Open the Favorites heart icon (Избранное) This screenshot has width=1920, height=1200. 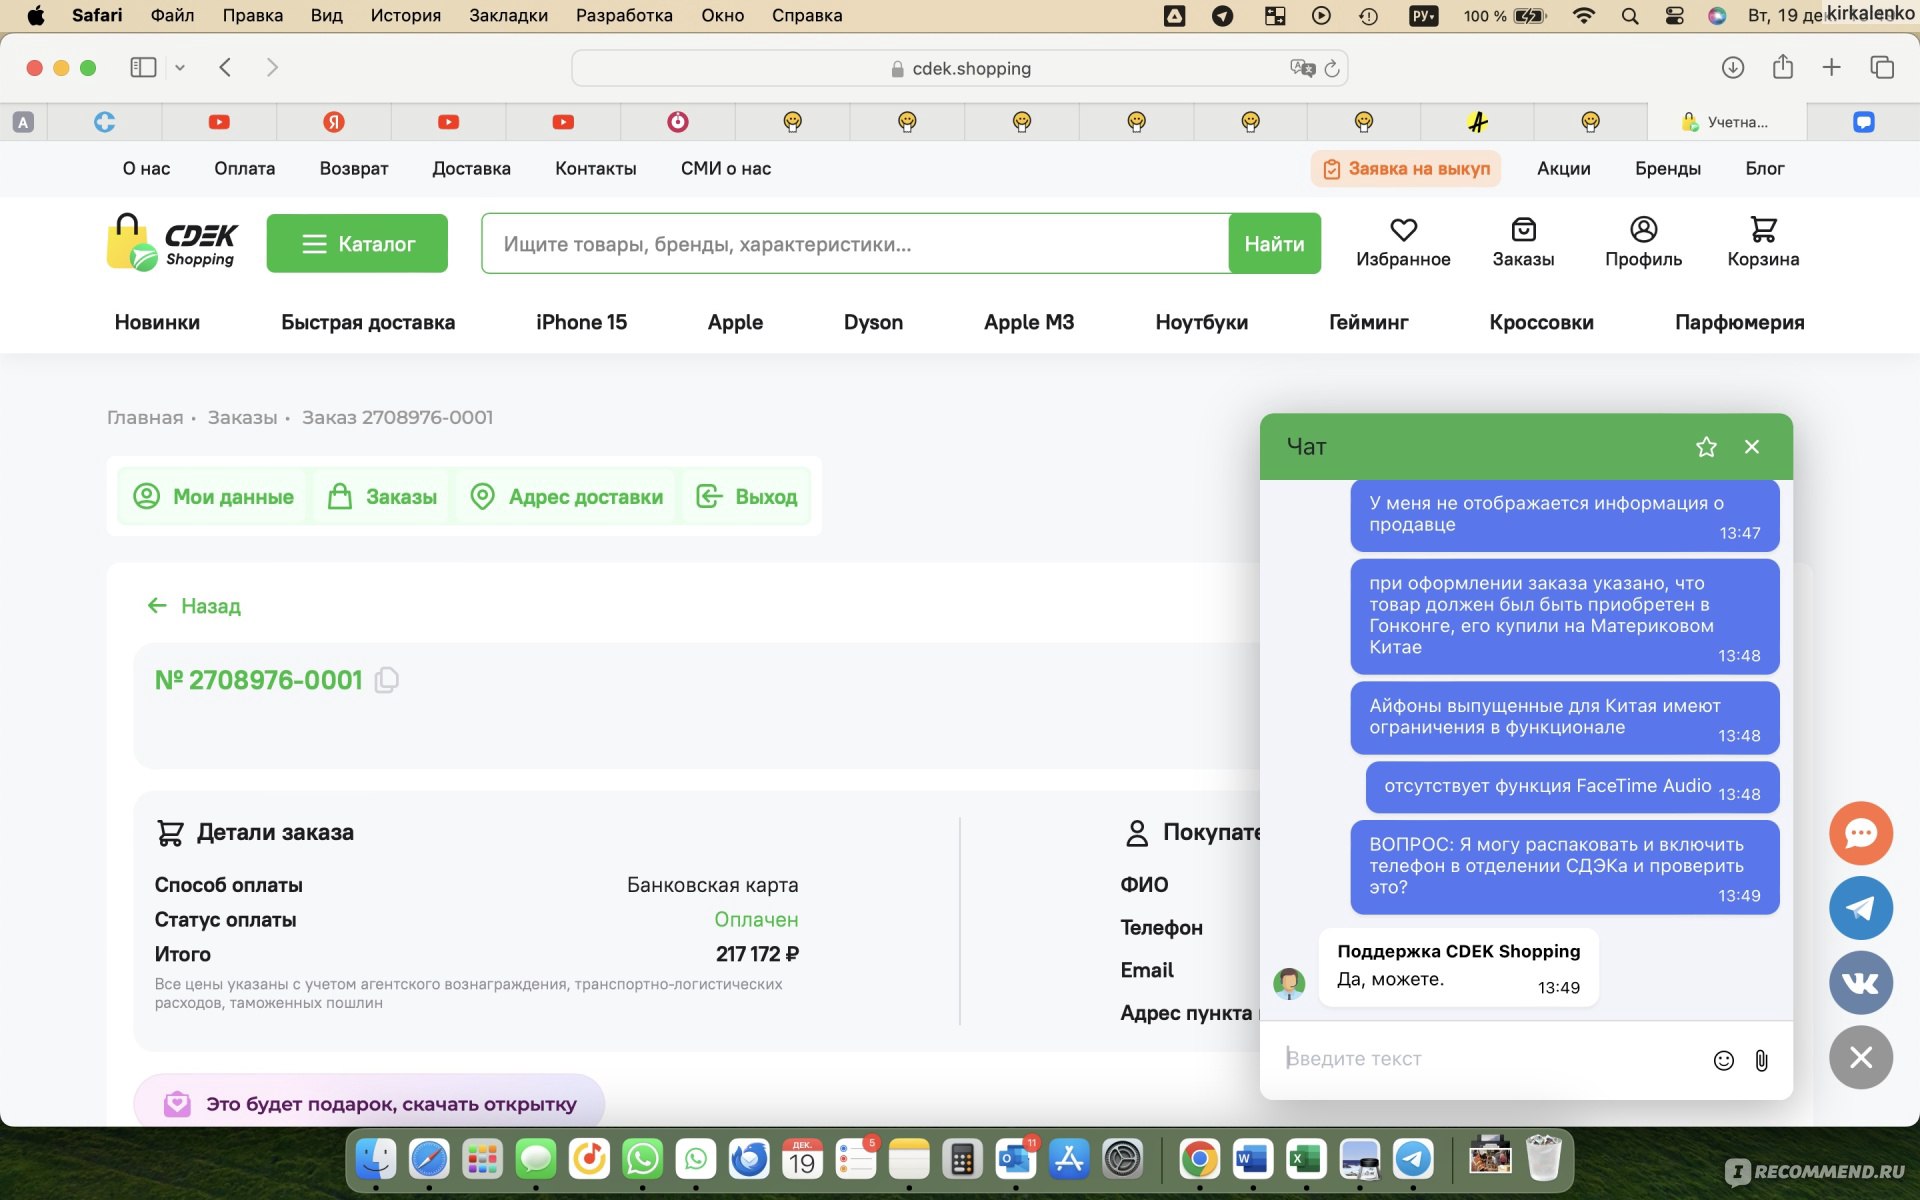[x=1403, y=230]
